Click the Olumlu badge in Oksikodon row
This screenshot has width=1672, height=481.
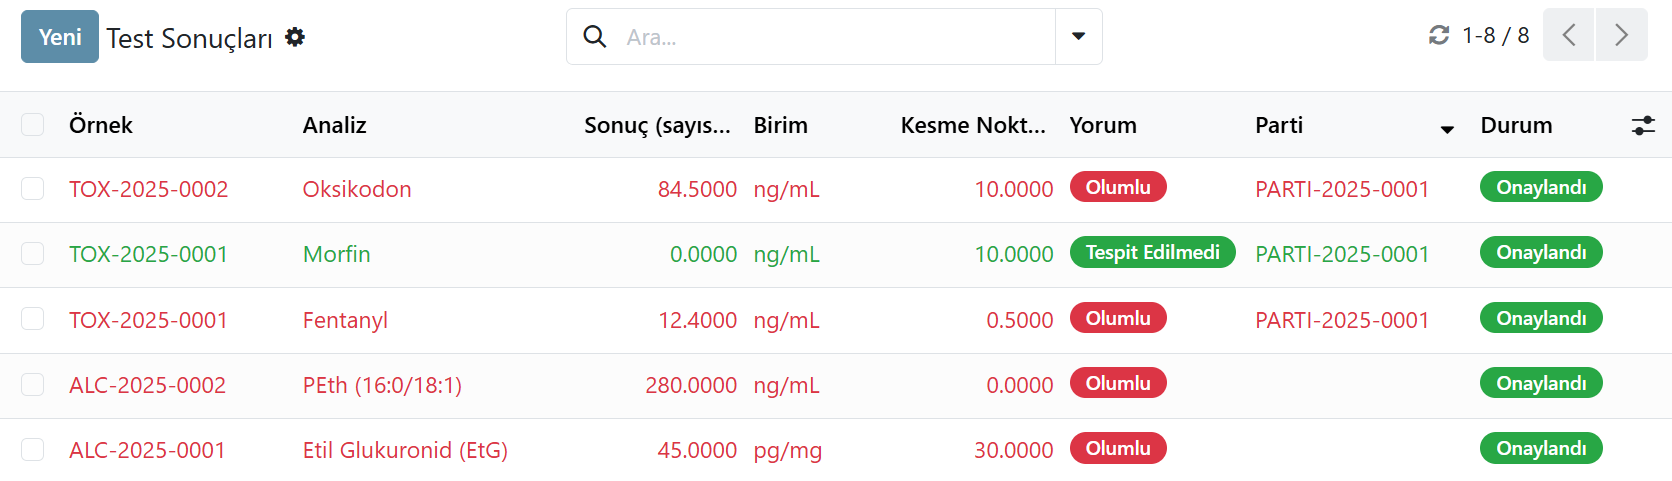[x=1118, y=187]
